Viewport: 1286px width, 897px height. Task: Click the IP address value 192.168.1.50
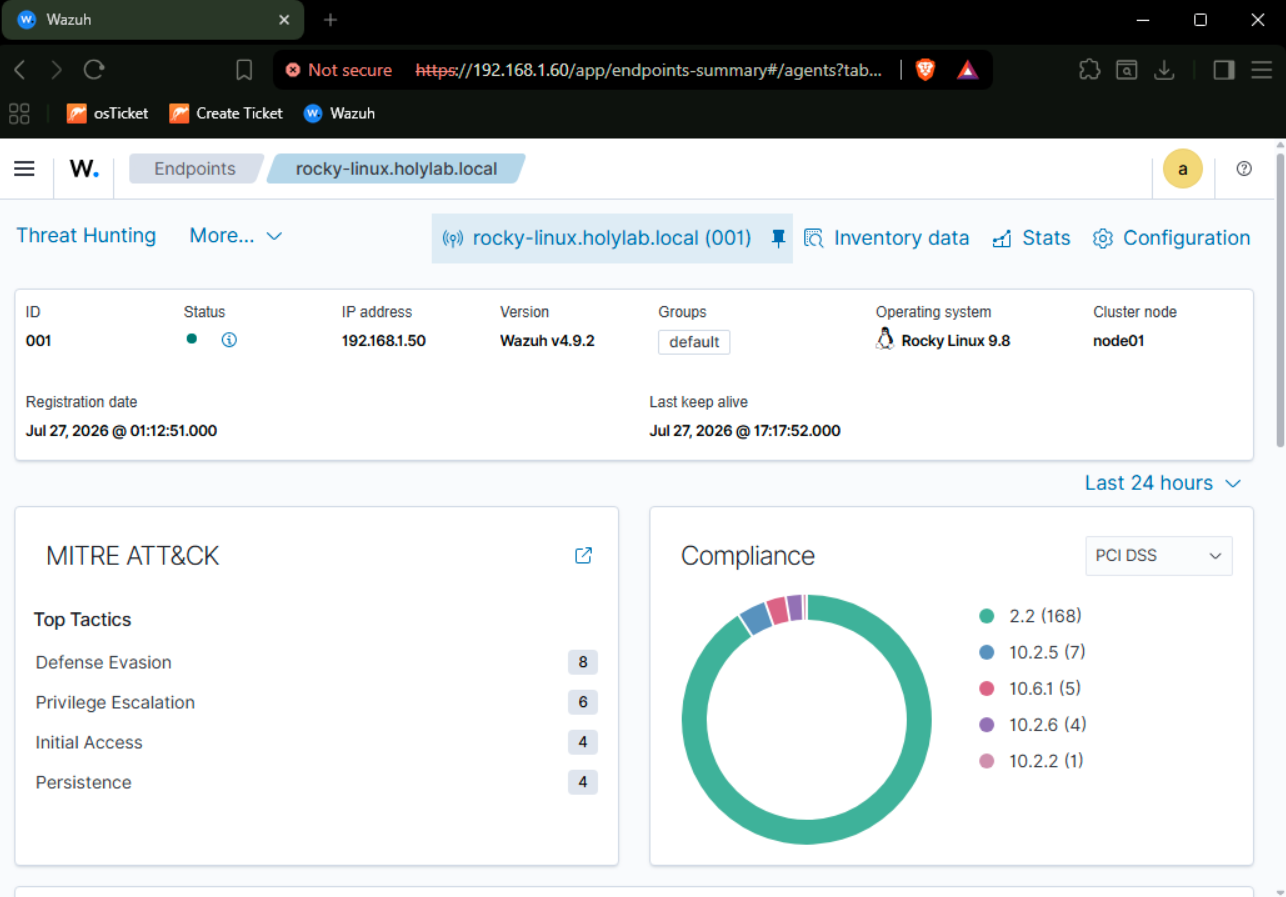[x=384, y=341]
